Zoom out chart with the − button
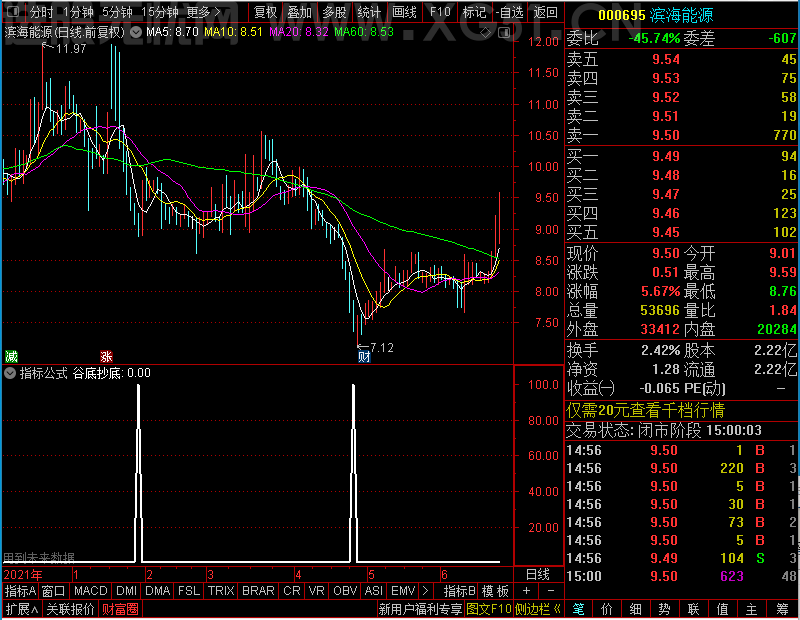 tap(551, 591)
